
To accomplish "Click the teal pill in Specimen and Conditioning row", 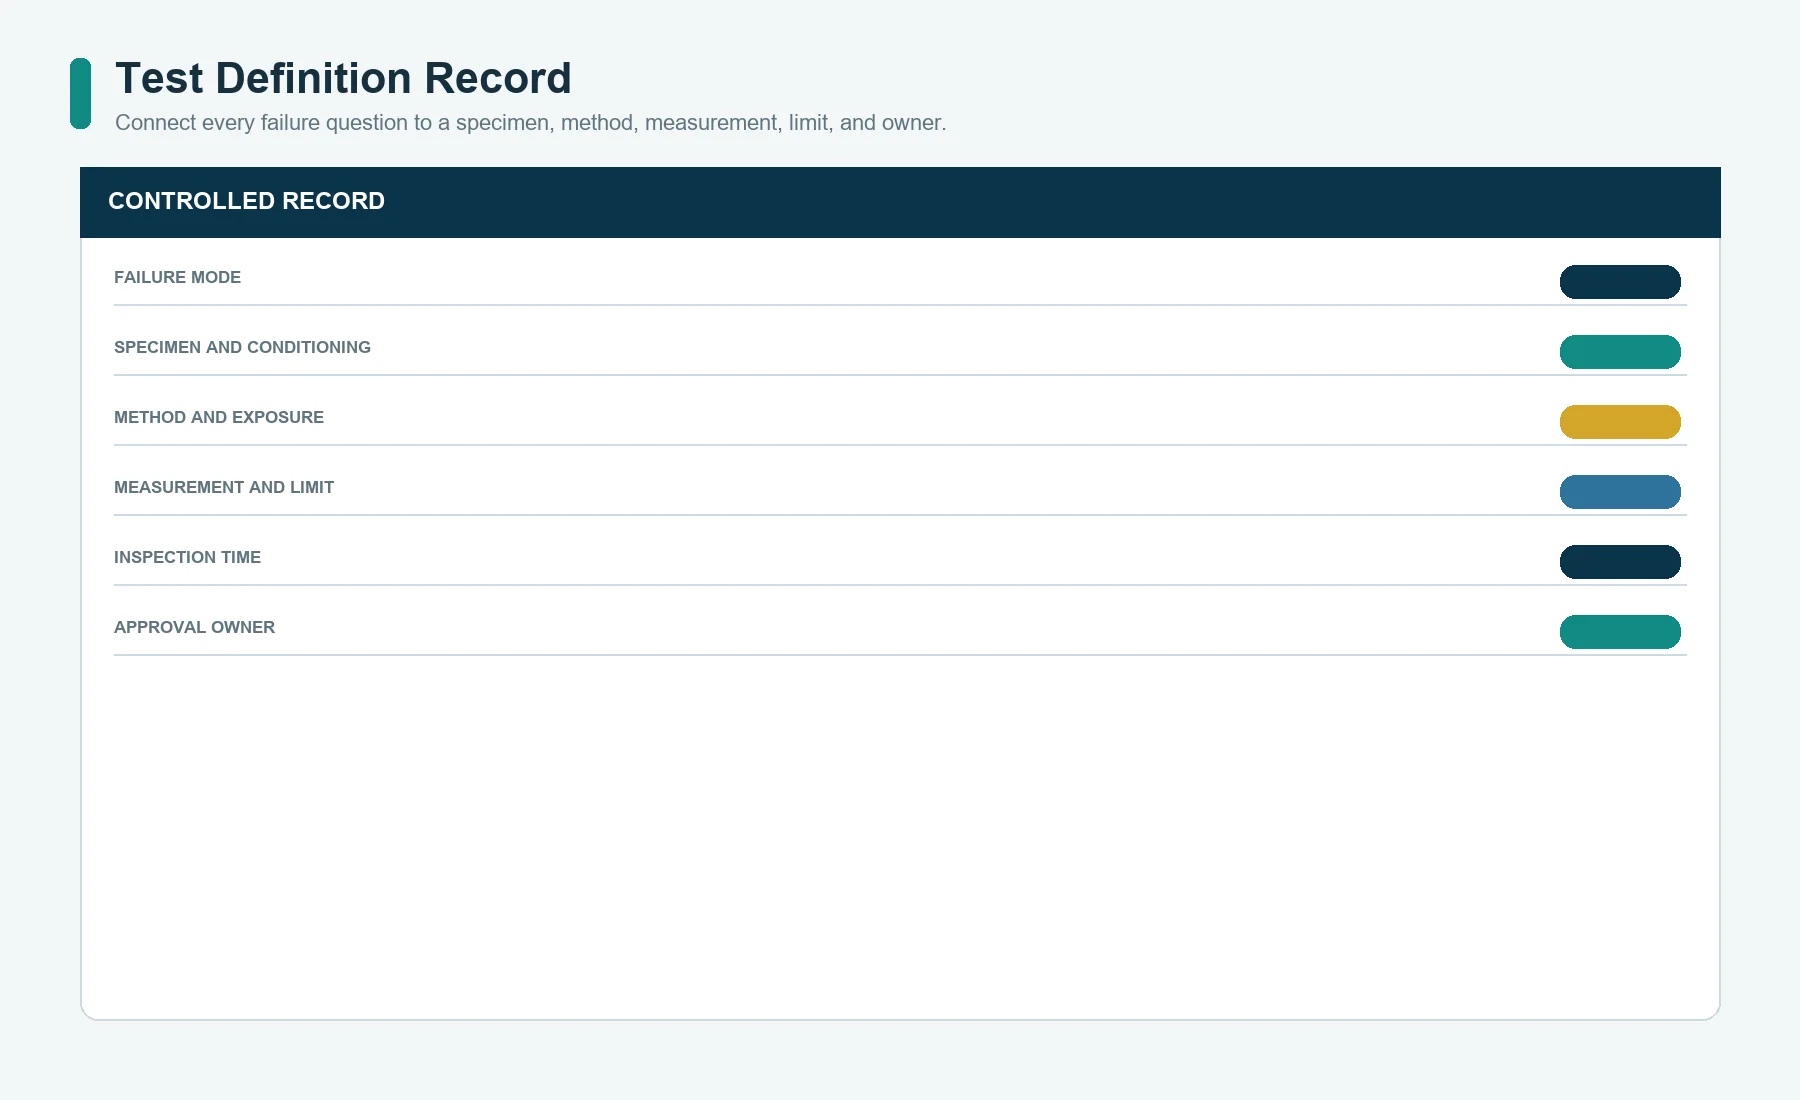I will pyautogui.click(x=1620, y=352).
